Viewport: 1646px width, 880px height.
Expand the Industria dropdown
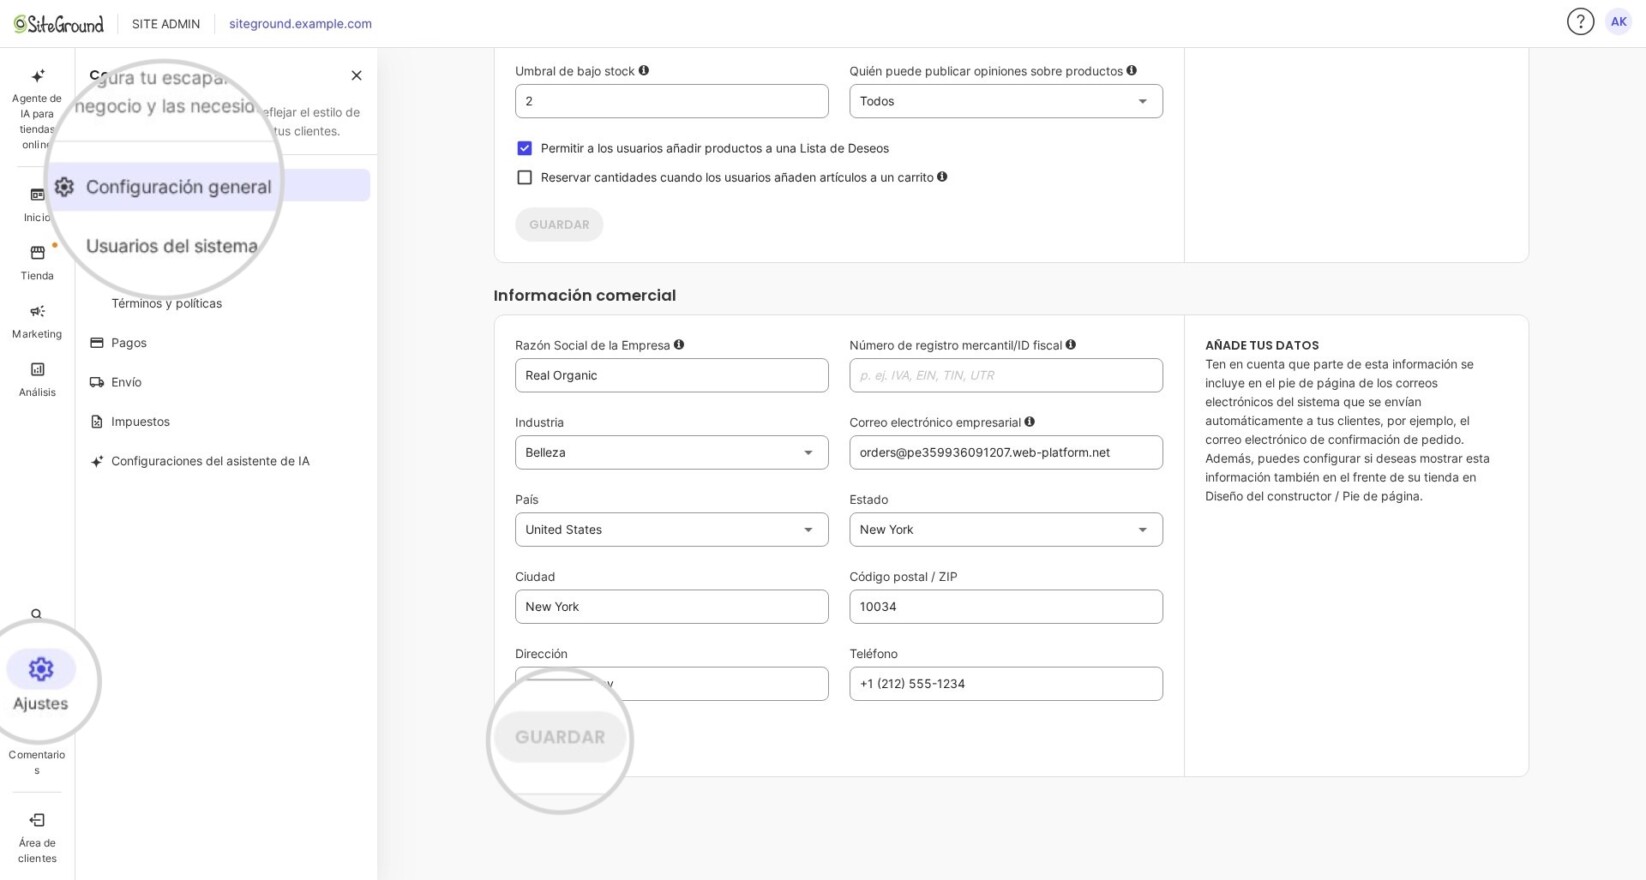[x=672, y=452]
